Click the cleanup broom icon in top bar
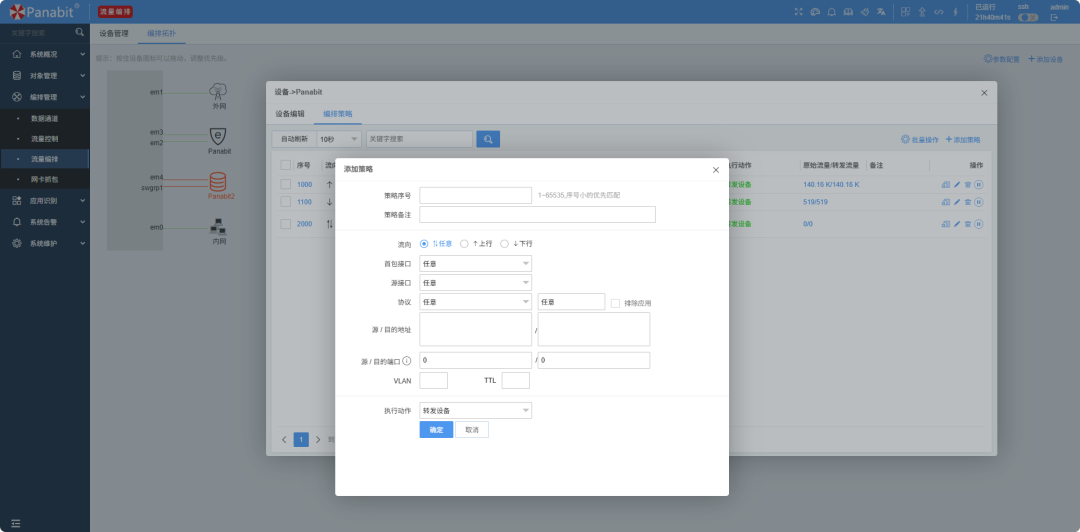Image resolution: width=1080 pixels, height=532 pixels. coord(864,12)
